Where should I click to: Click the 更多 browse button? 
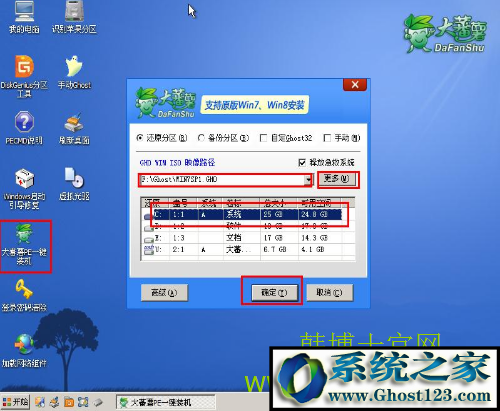(x=337, y=179)
